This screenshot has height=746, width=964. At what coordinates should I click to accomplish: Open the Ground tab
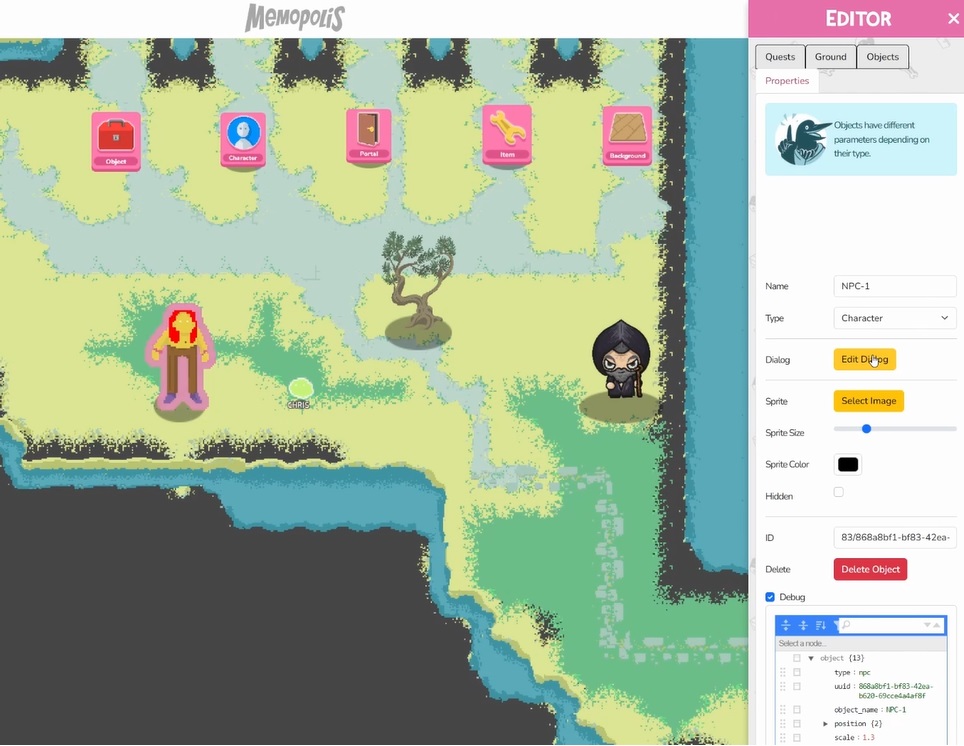coord(830,57)
